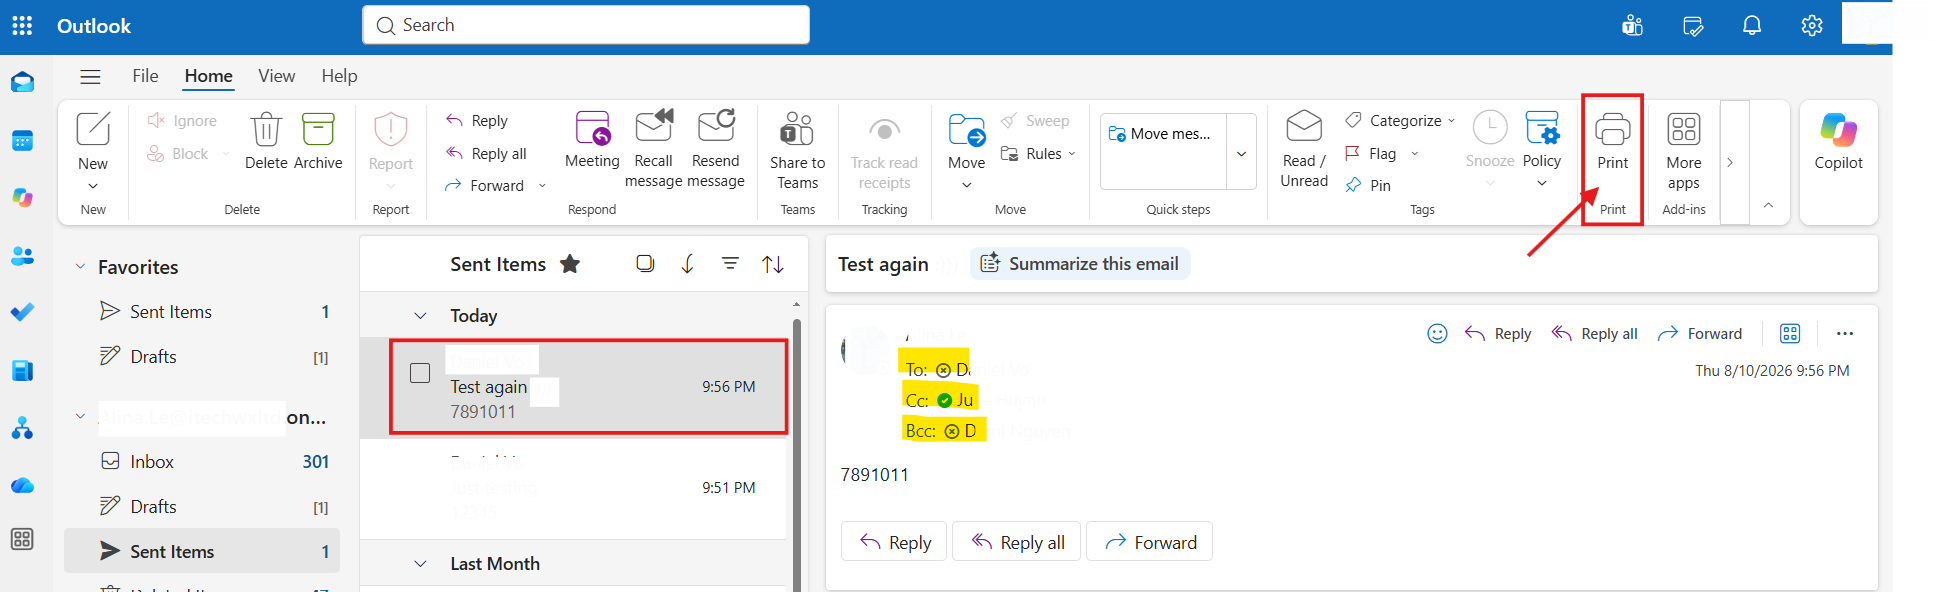This screenshot has width=1933, height=592.
Task: Click the Search box
Action: (x=586, y=25)
